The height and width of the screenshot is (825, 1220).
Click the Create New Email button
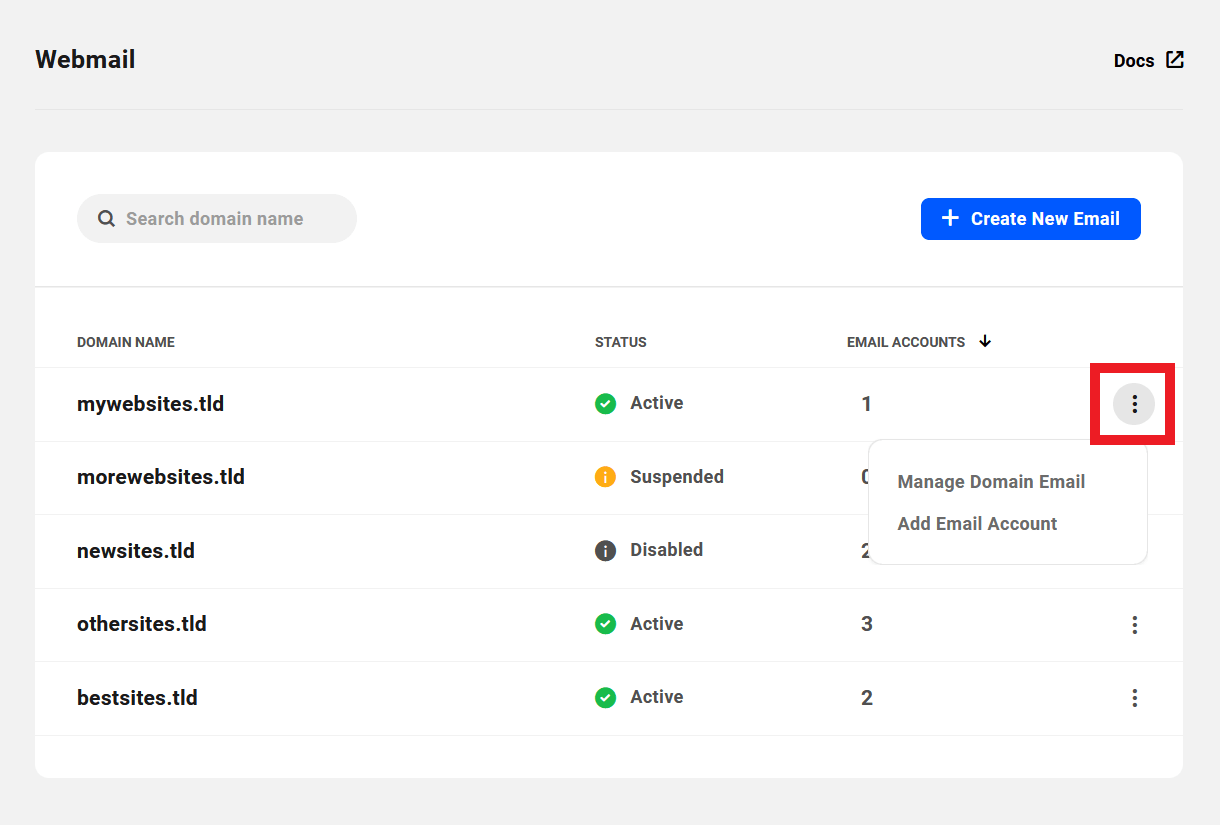coord(1031,218)
